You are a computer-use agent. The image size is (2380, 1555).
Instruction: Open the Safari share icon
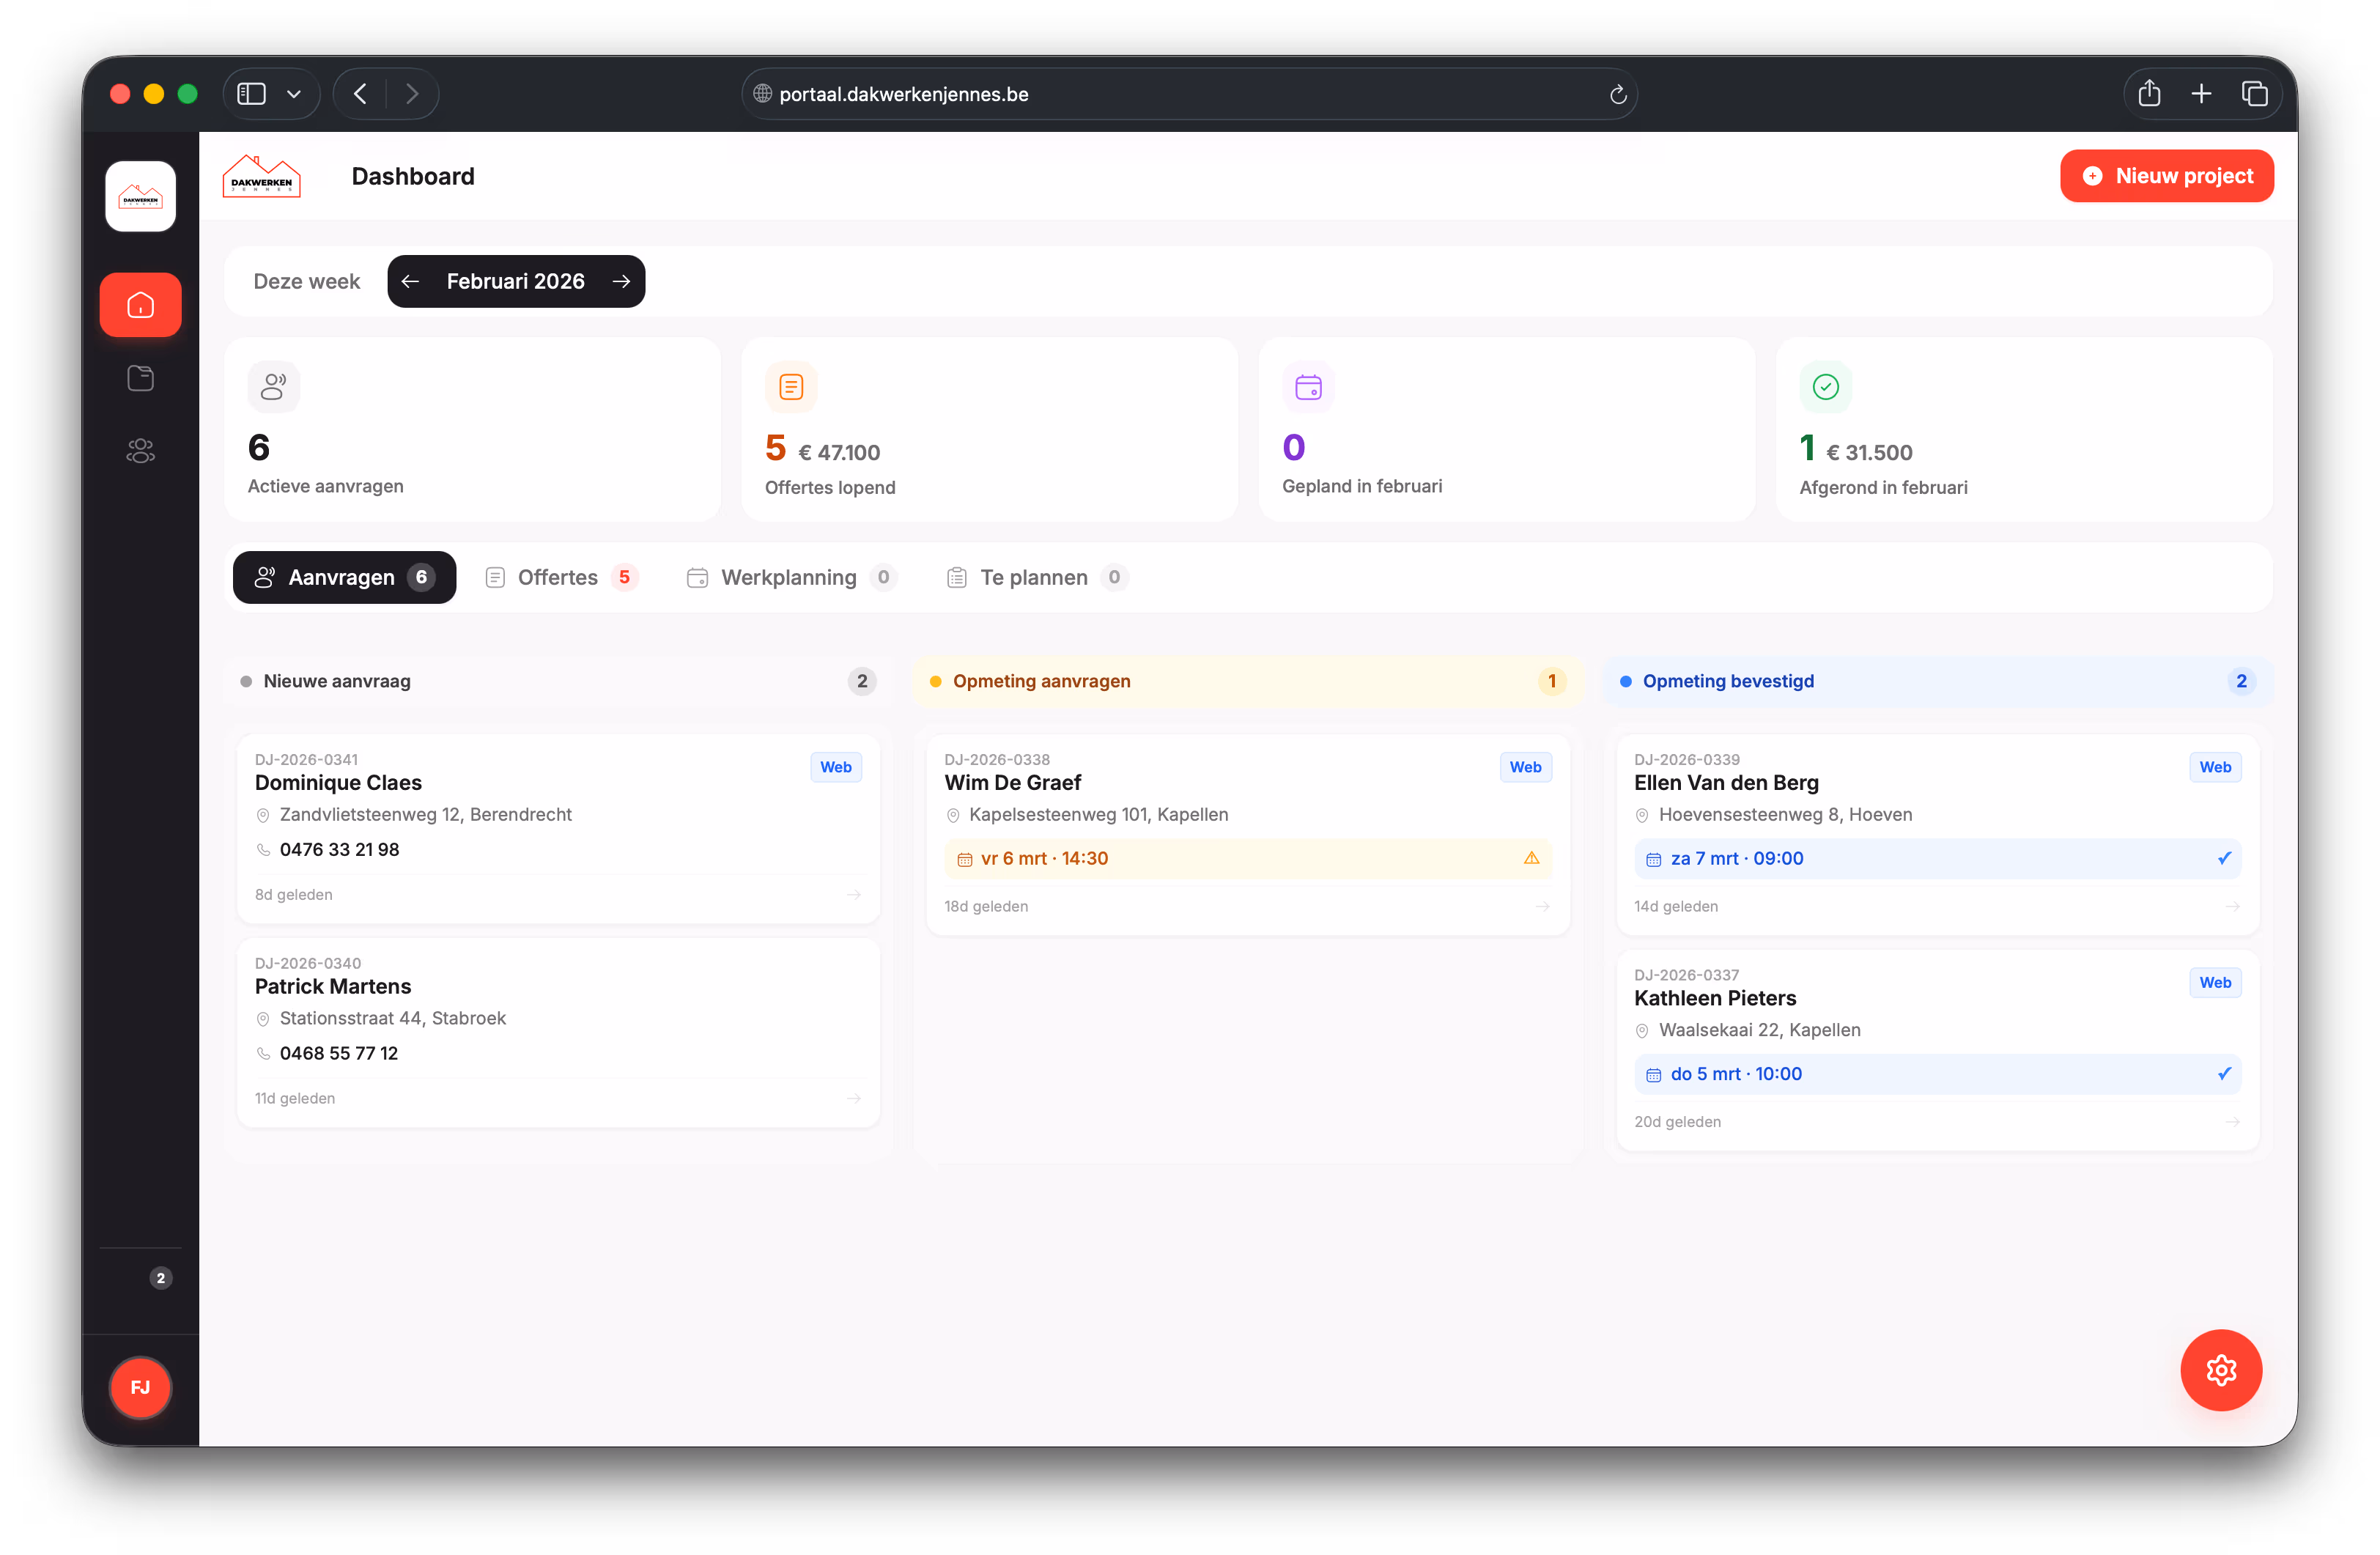pyautogui.click(x=2149, y=93)
